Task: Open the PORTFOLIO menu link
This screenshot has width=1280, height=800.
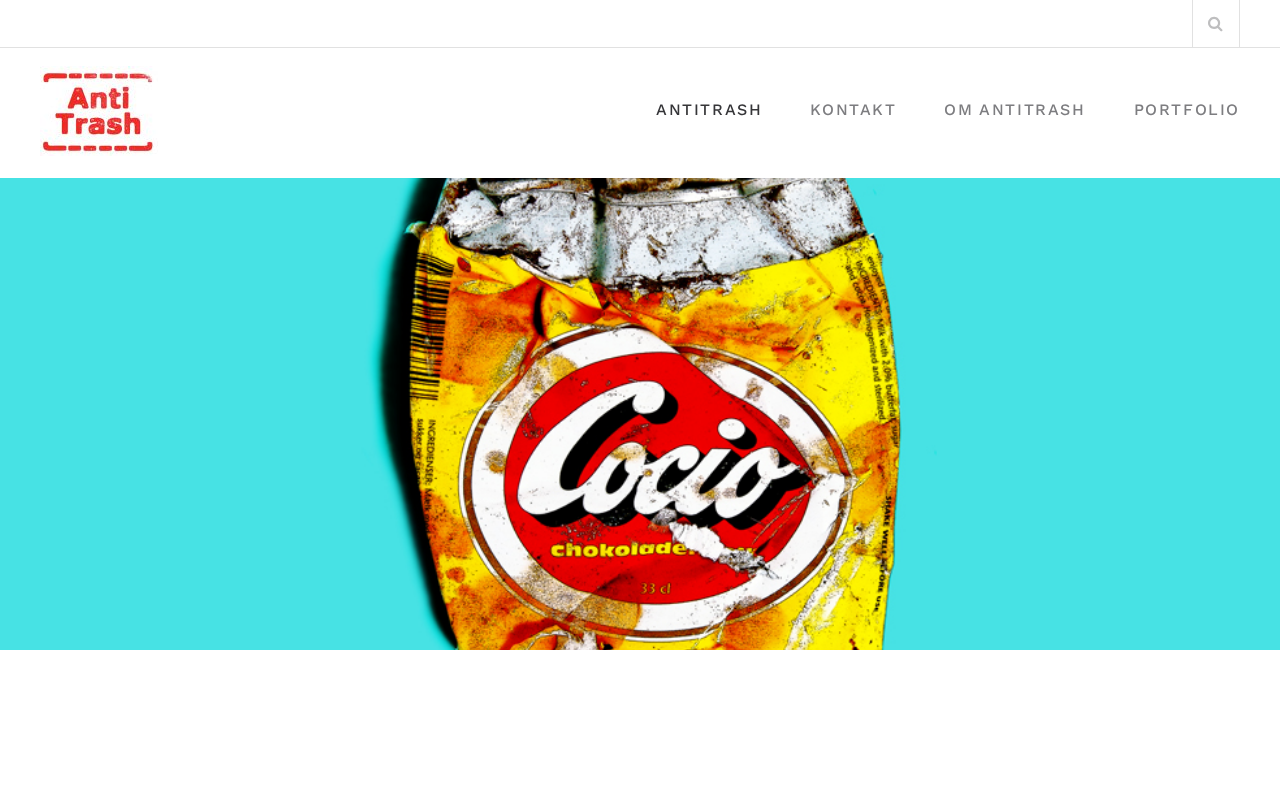Action: coord(1186,110)
